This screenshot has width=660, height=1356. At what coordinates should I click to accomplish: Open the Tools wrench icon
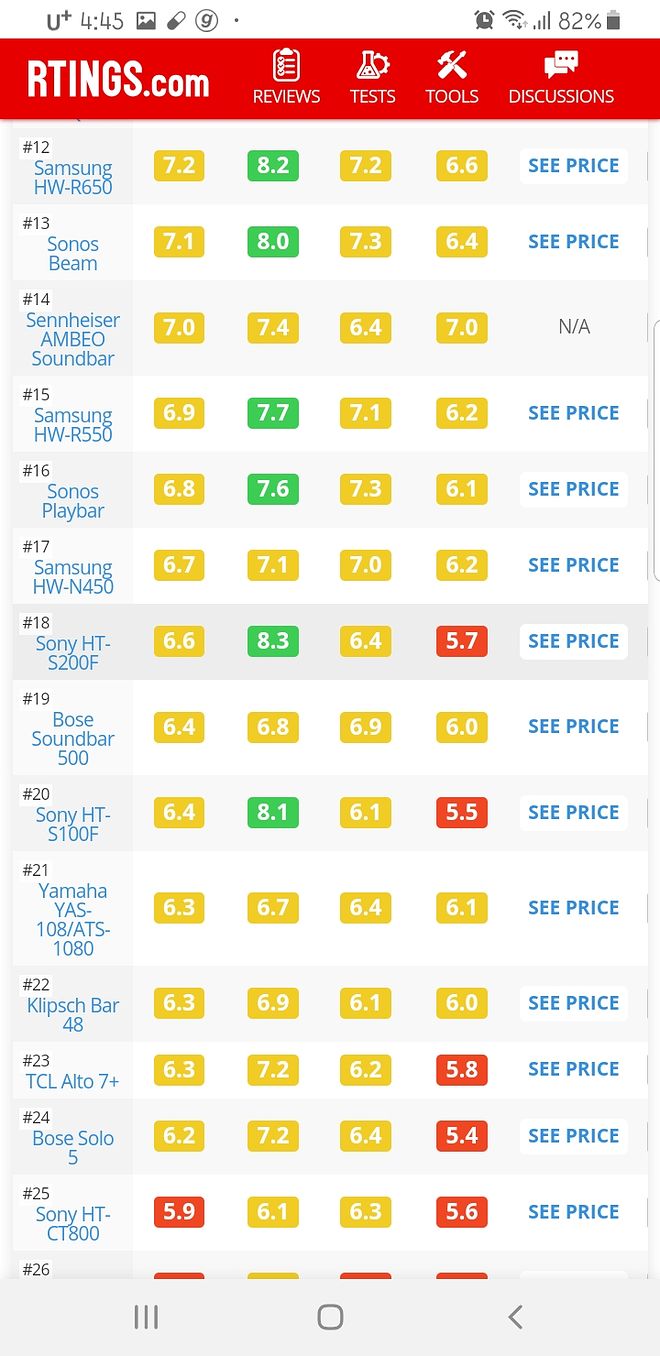point(452,65)
